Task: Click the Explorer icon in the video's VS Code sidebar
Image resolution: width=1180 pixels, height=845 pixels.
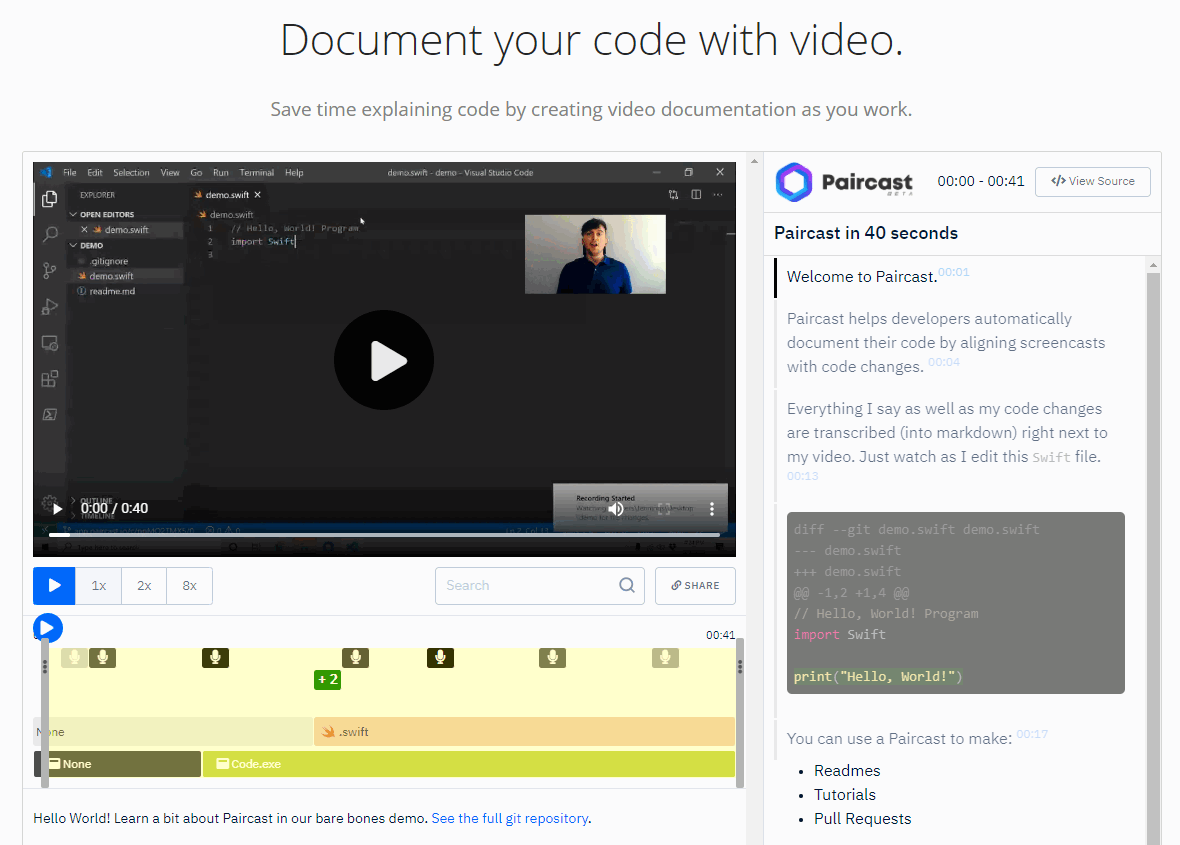Action: [x=50, y=199]
